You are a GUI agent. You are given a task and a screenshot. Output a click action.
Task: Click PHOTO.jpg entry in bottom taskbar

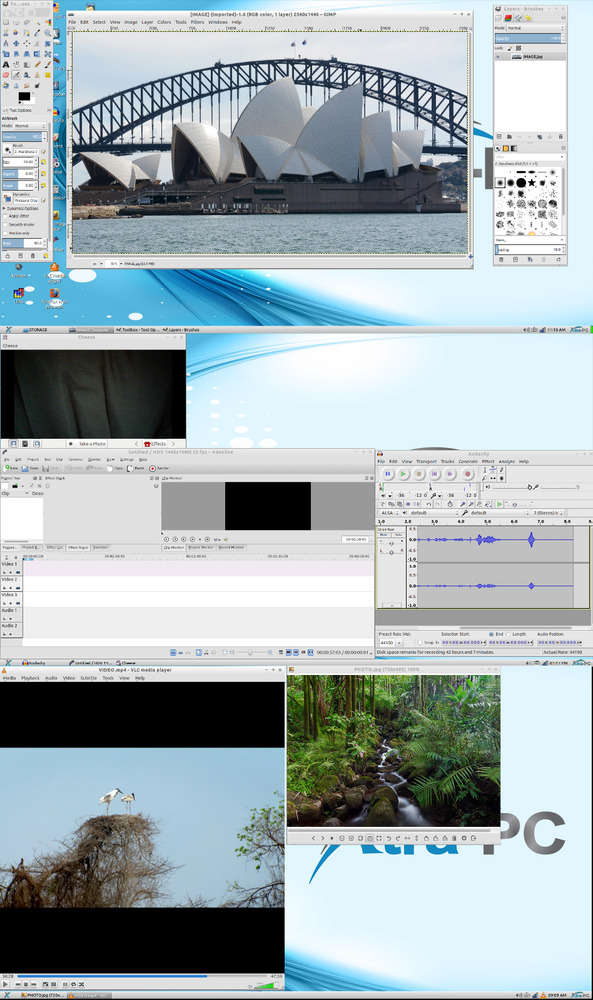pos(41,995)
